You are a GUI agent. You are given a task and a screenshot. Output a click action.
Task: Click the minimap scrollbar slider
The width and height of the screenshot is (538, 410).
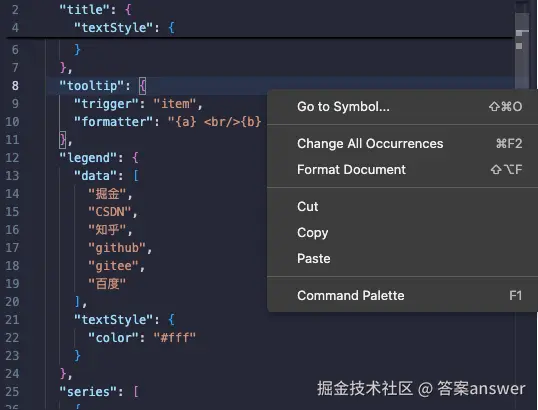(x=522, y=22)
